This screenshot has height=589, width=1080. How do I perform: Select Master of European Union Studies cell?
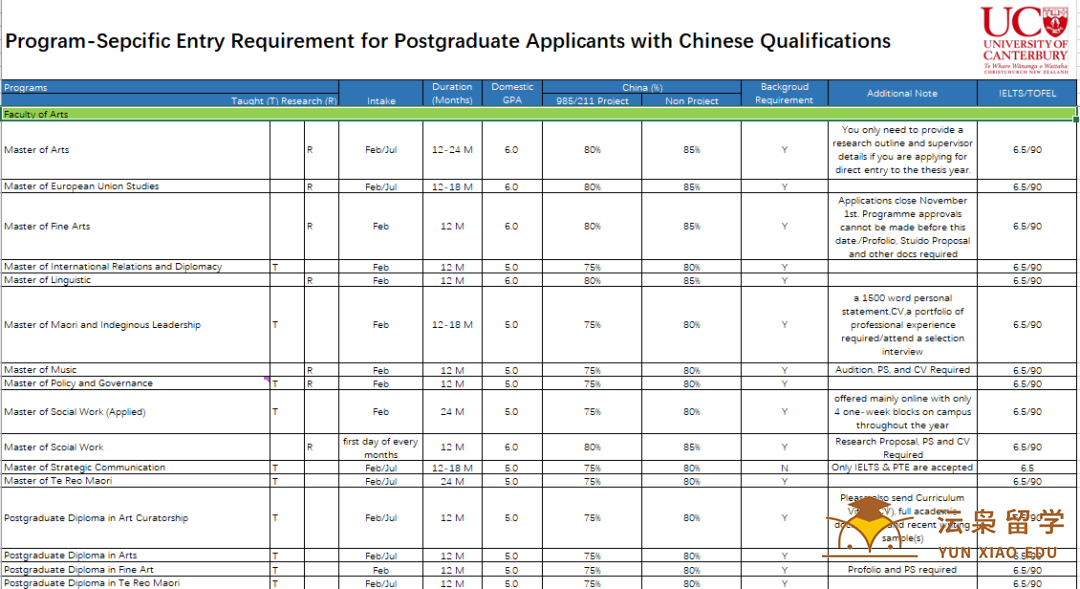click(x=136, y=187)
